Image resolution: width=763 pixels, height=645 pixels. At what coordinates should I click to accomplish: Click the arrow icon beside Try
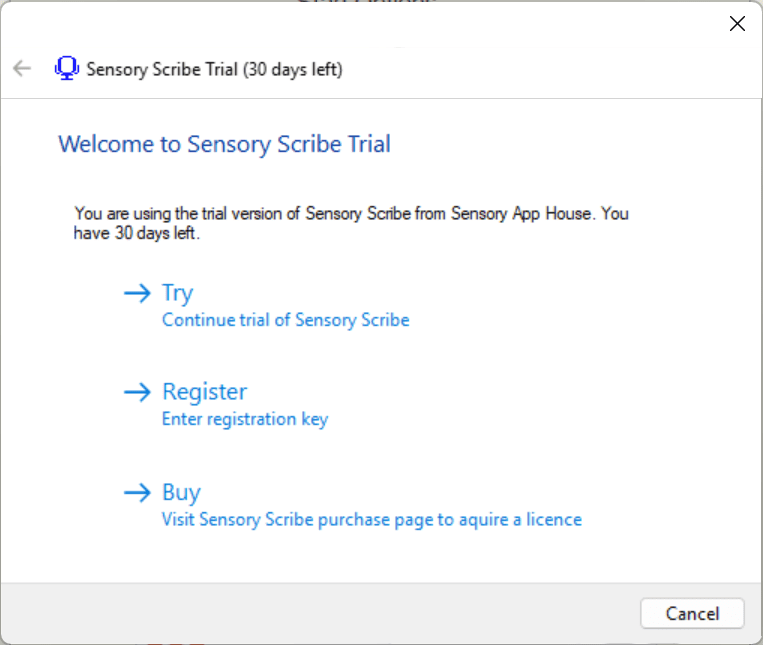click(136, 293)
